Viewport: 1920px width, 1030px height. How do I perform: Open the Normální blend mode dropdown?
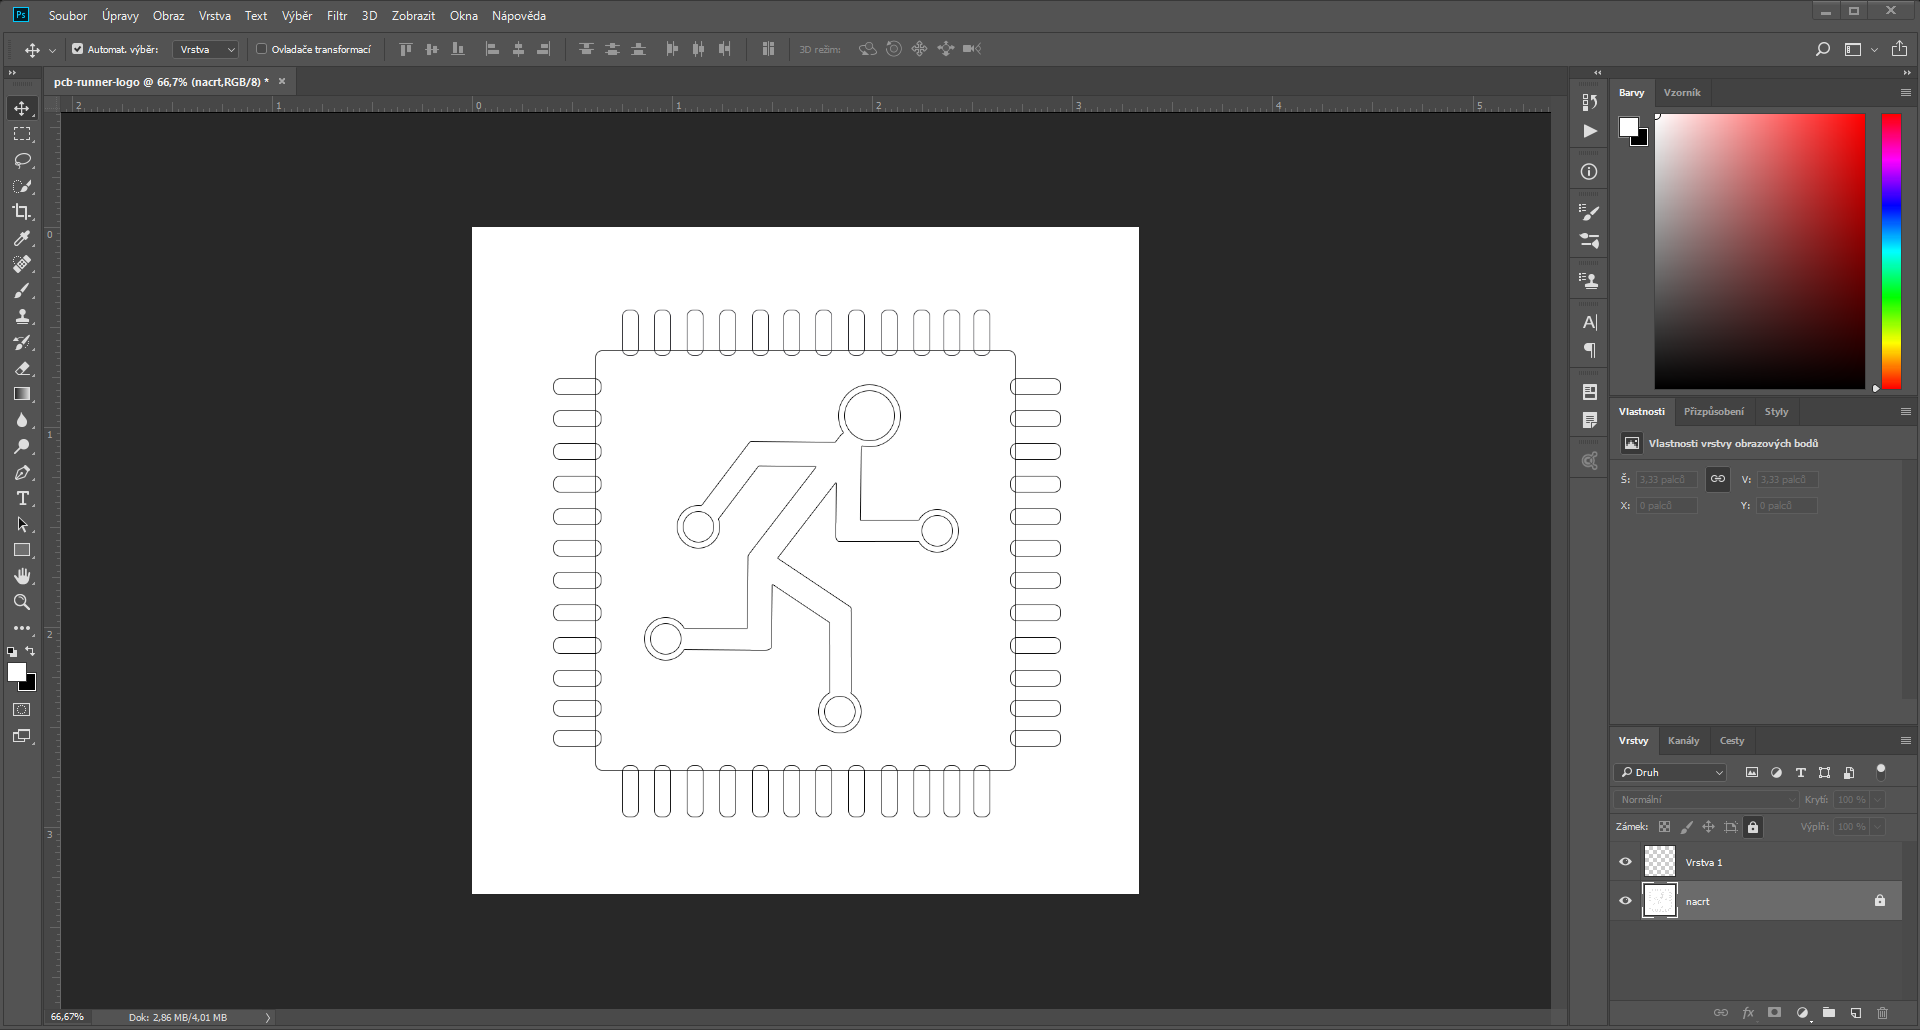point(1705,799)
